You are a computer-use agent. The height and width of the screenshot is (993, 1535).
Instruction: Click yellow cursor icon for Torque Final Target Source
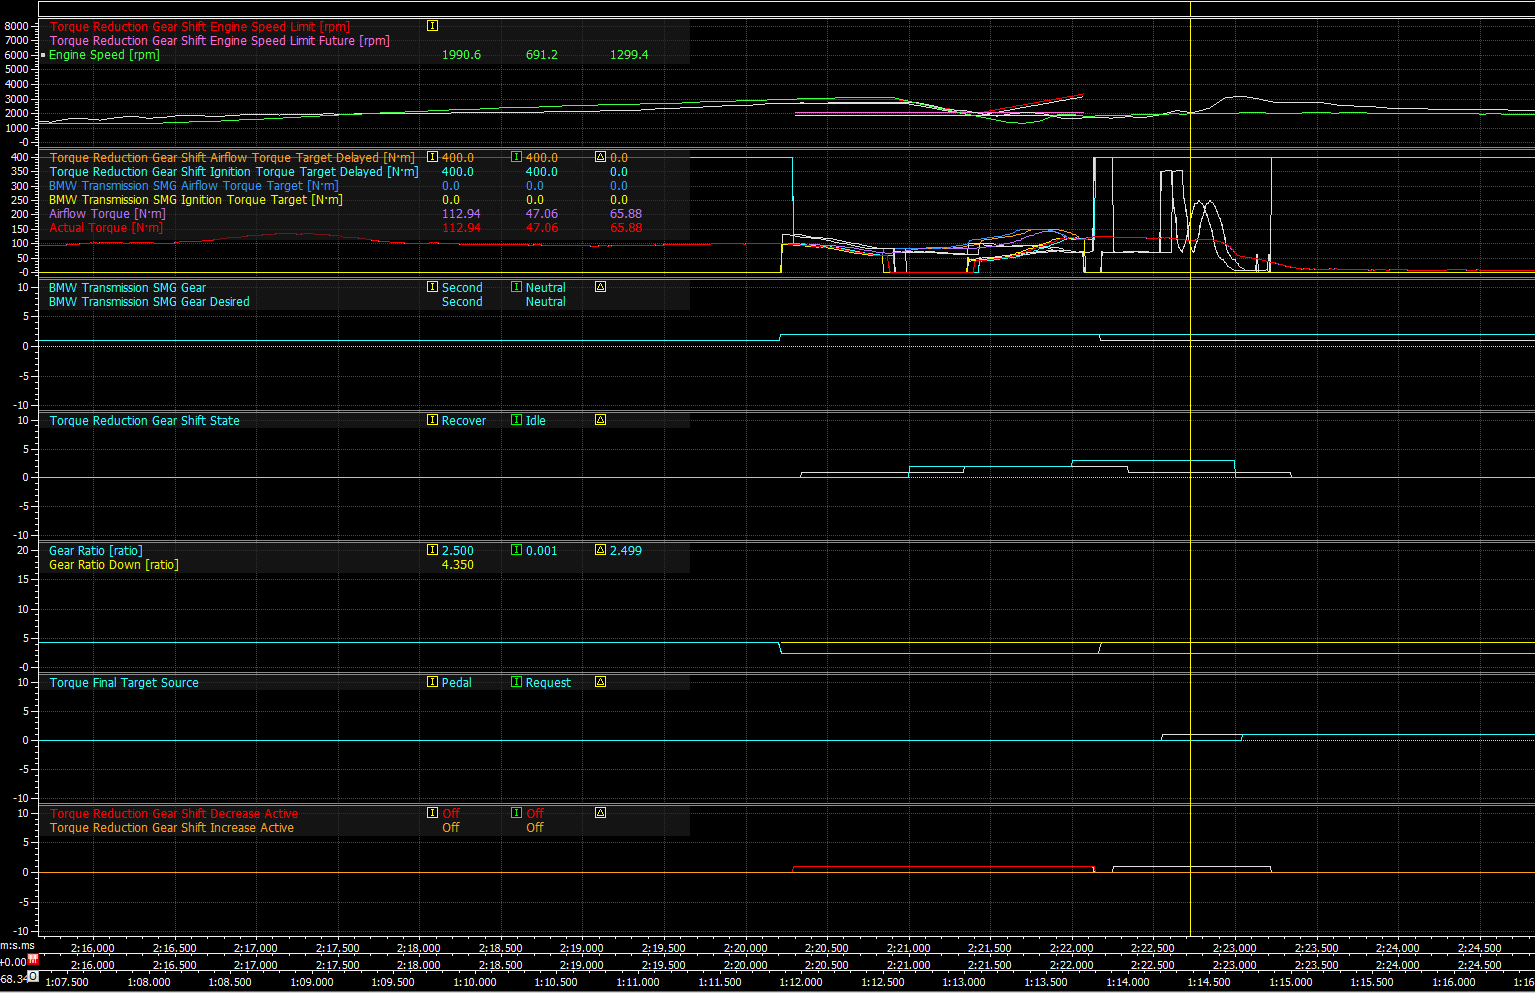[432, 682]
